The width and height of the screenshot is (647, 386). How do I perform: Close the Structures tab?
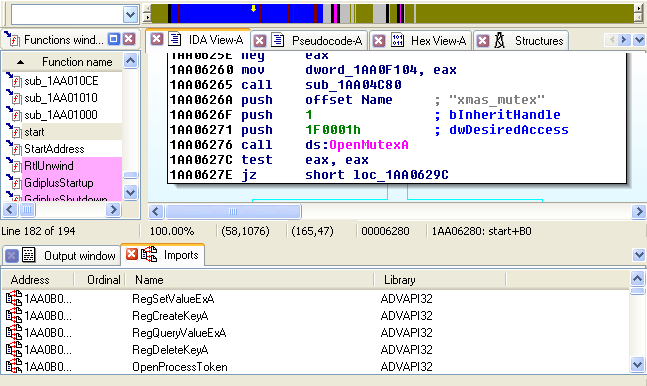coord(483,40)
